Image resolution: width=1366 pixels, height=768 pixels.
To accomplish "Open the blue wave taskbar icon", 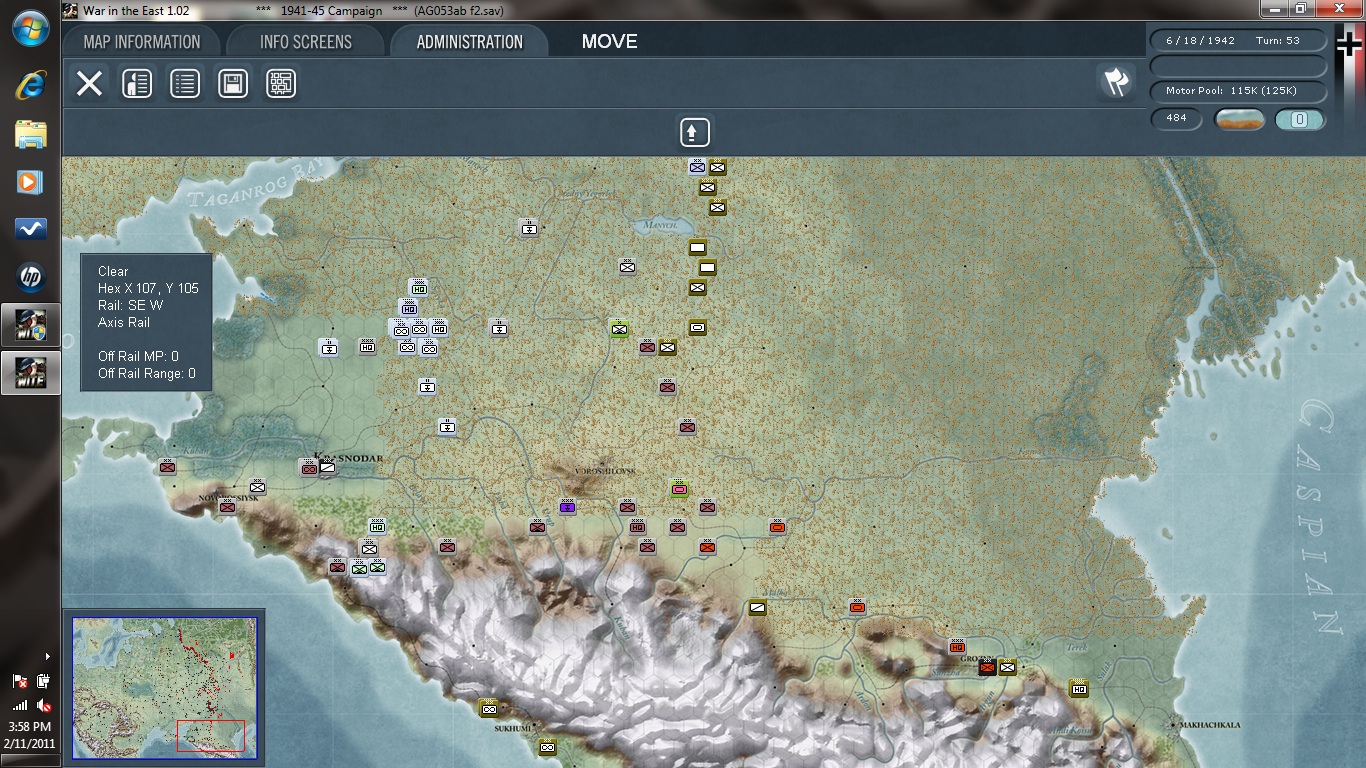I will point(30,229).
